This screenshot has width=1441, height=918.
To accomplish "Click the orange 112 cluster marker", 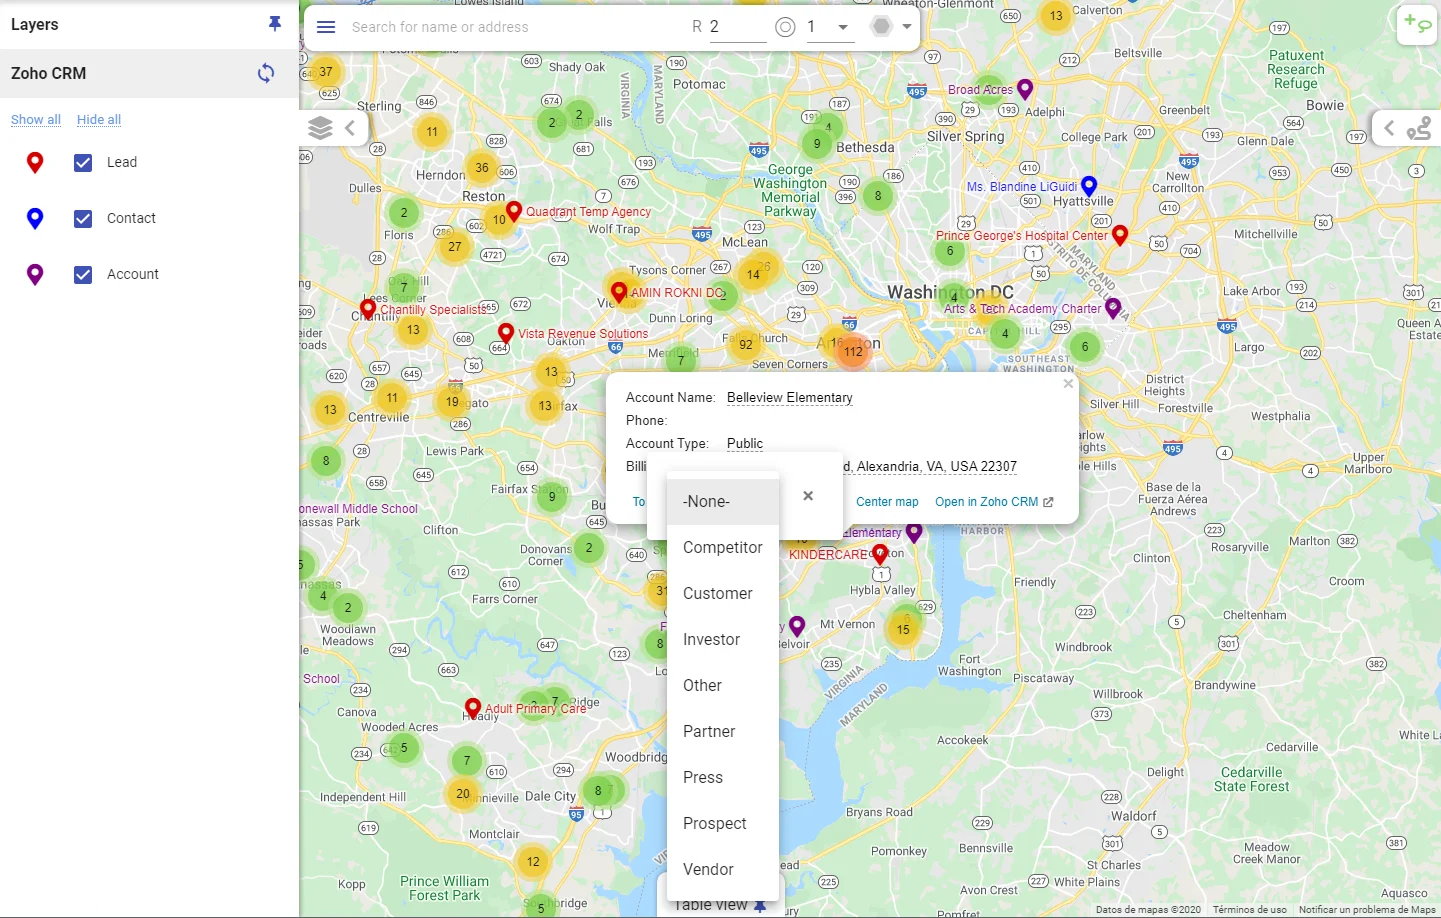I will (853, 352).
